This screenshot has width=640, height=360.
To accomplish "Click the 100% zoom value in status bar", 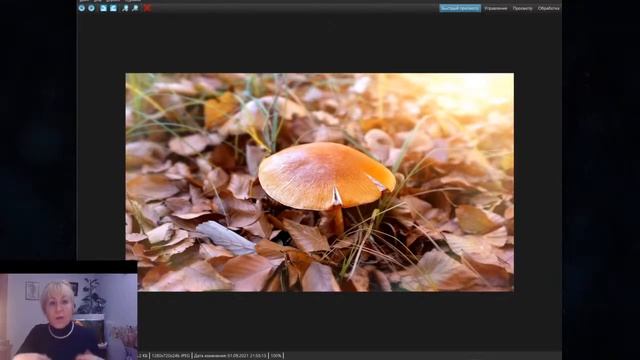I will 276,356.
